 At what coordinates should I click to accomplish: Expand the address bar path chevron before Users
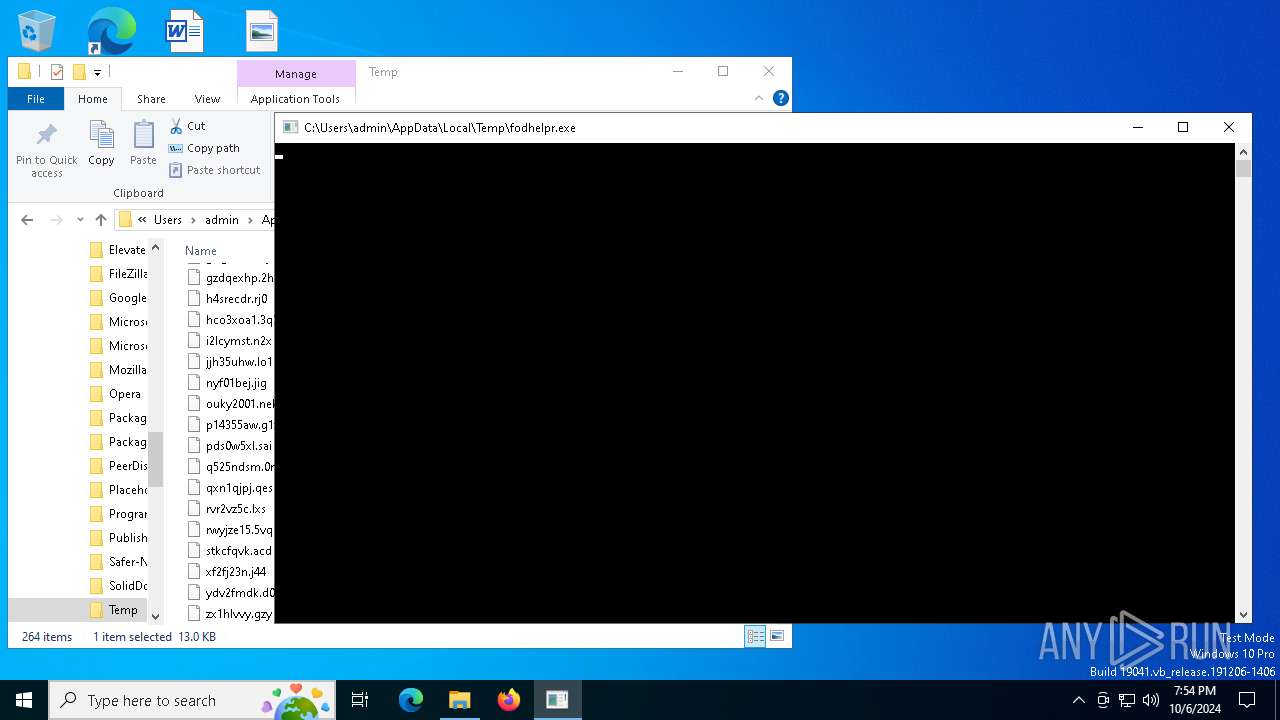click(142, 220)
